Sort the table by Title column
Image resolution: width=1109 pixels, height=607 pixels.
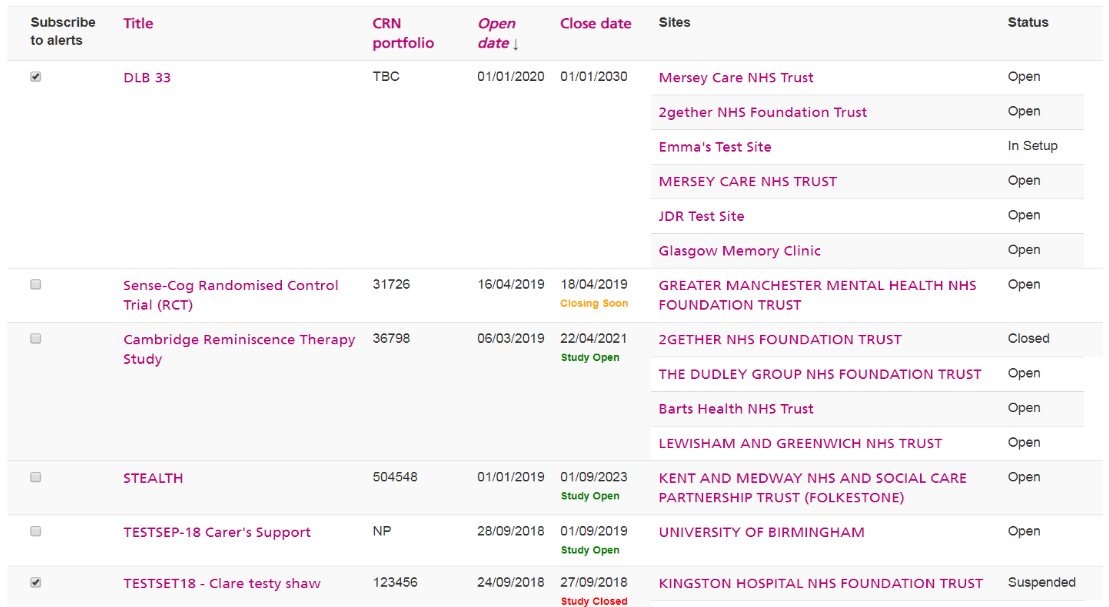click(138, 23)
